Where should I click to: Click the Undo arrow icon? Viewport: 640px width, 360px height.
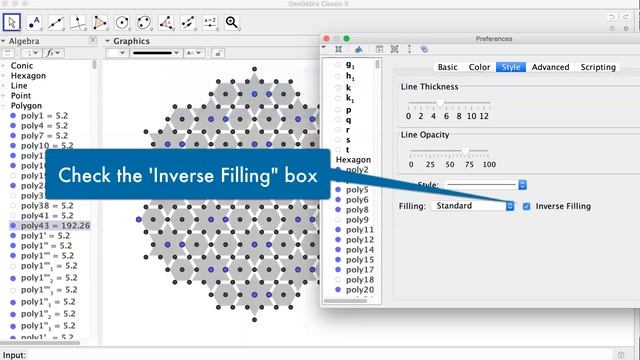612,17
